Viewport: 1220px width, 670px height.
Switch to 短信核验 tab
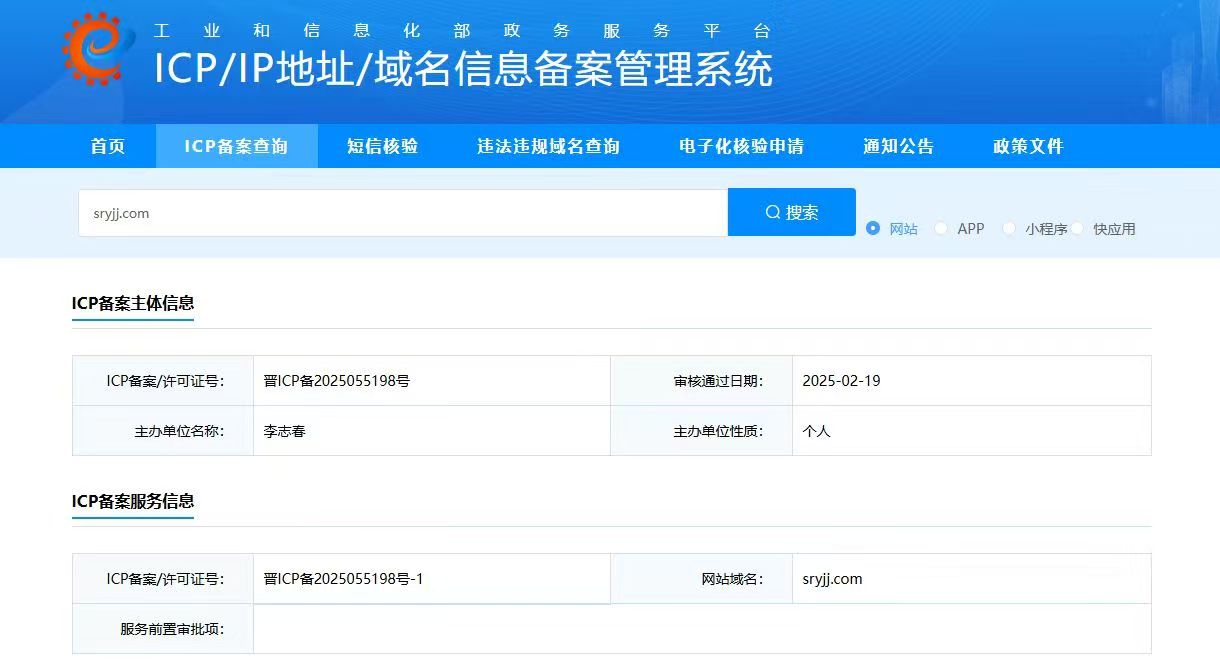click(x=383, y=146)
